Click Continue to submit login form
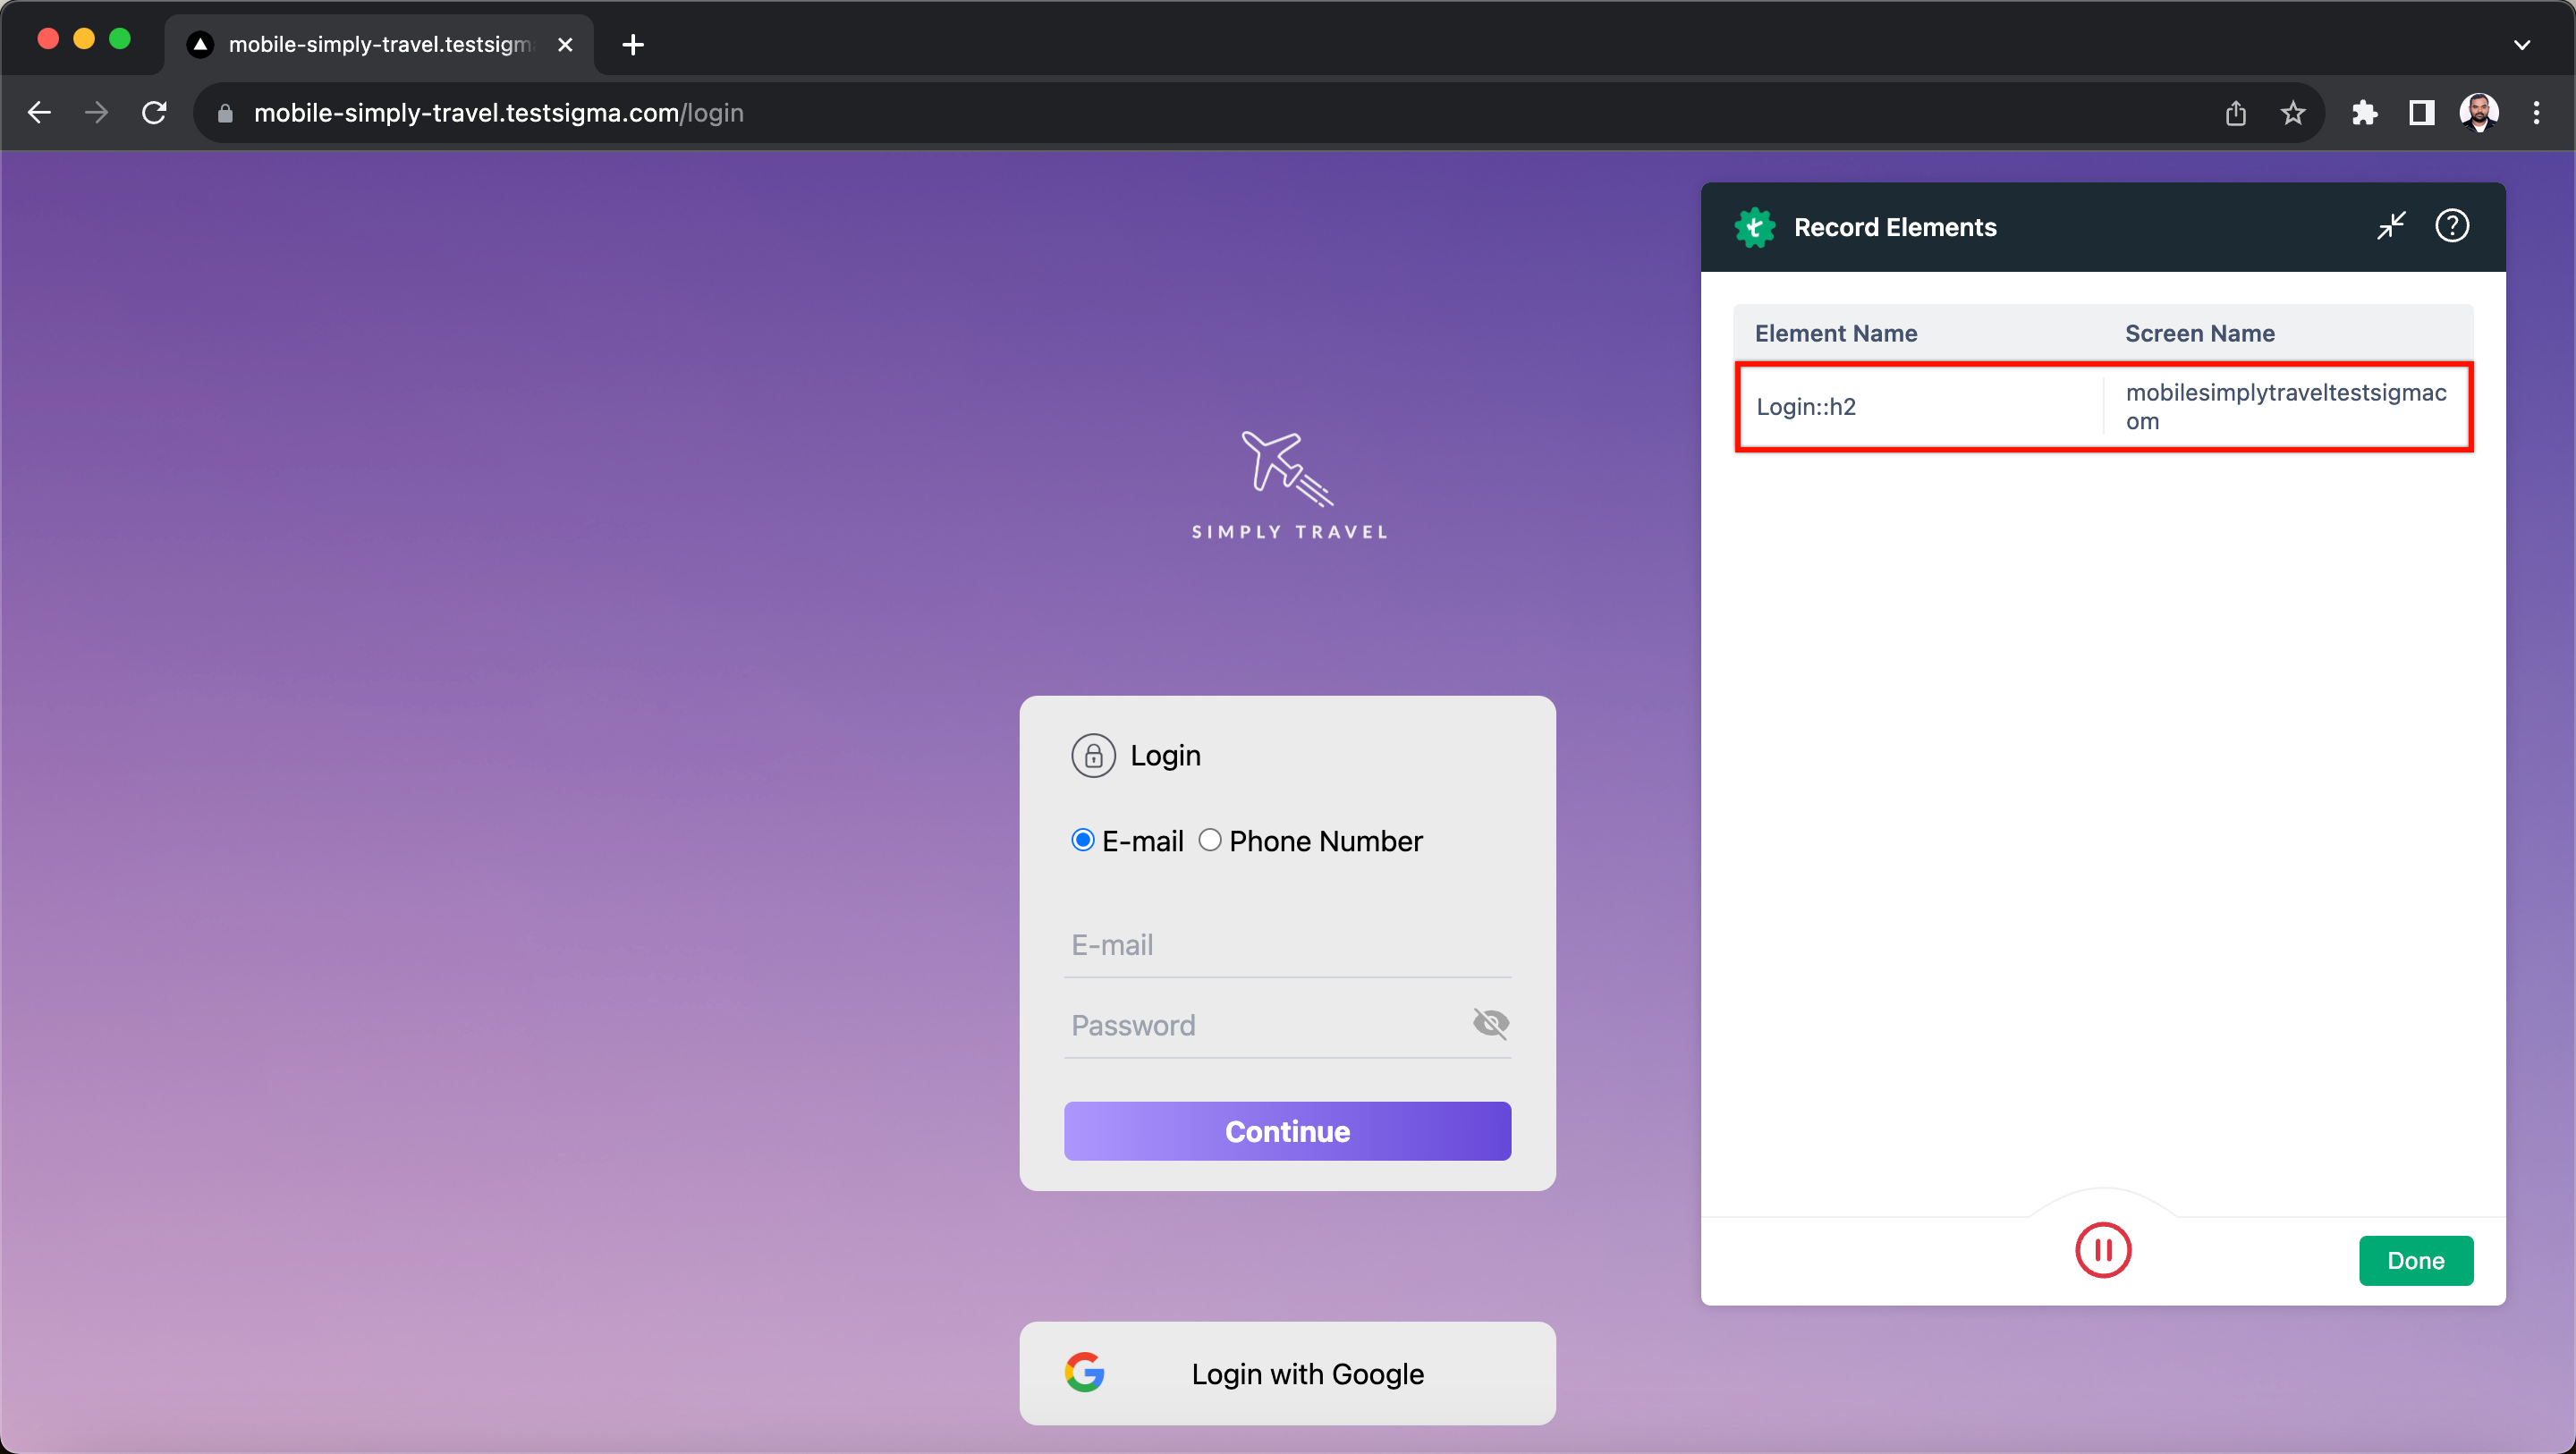This screenshot has width=2576, height=1454. 1286,1130
